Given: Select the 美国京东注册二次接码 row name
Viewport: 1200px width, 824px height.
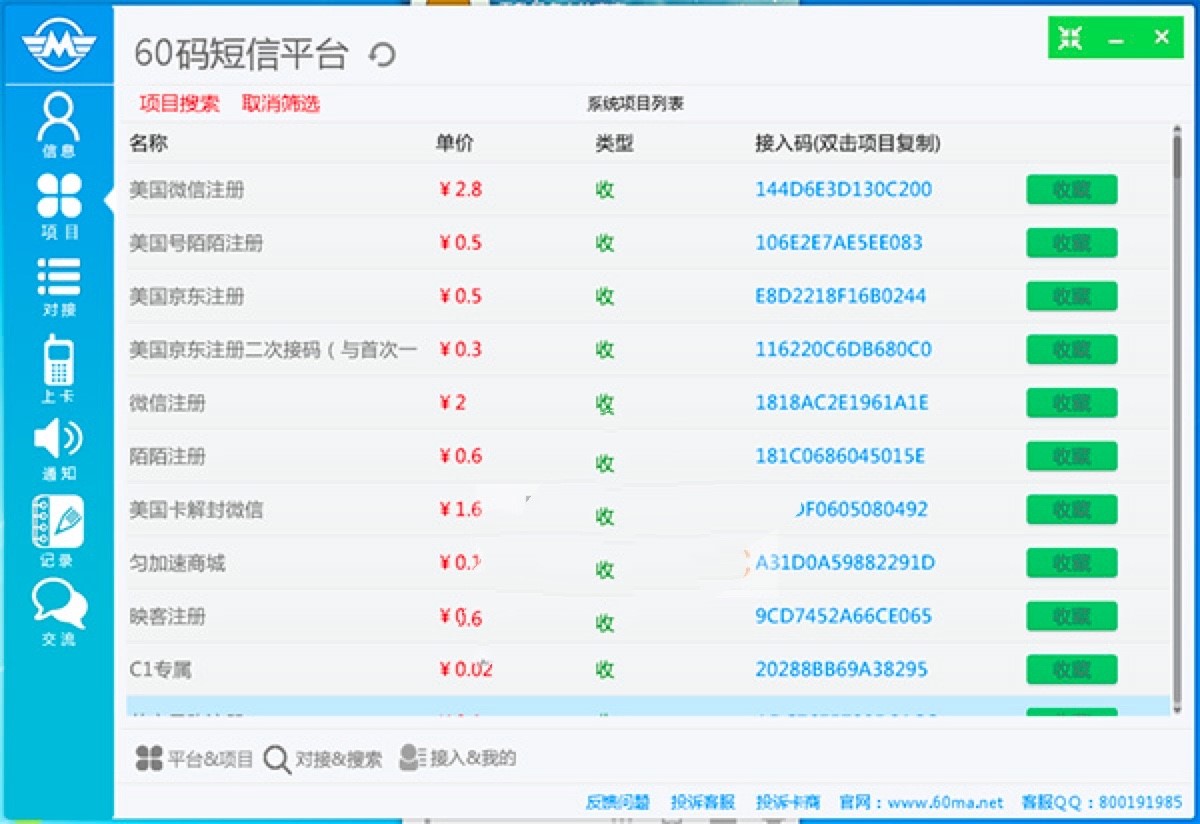Looking at the screenshot, I should point(273,349).
